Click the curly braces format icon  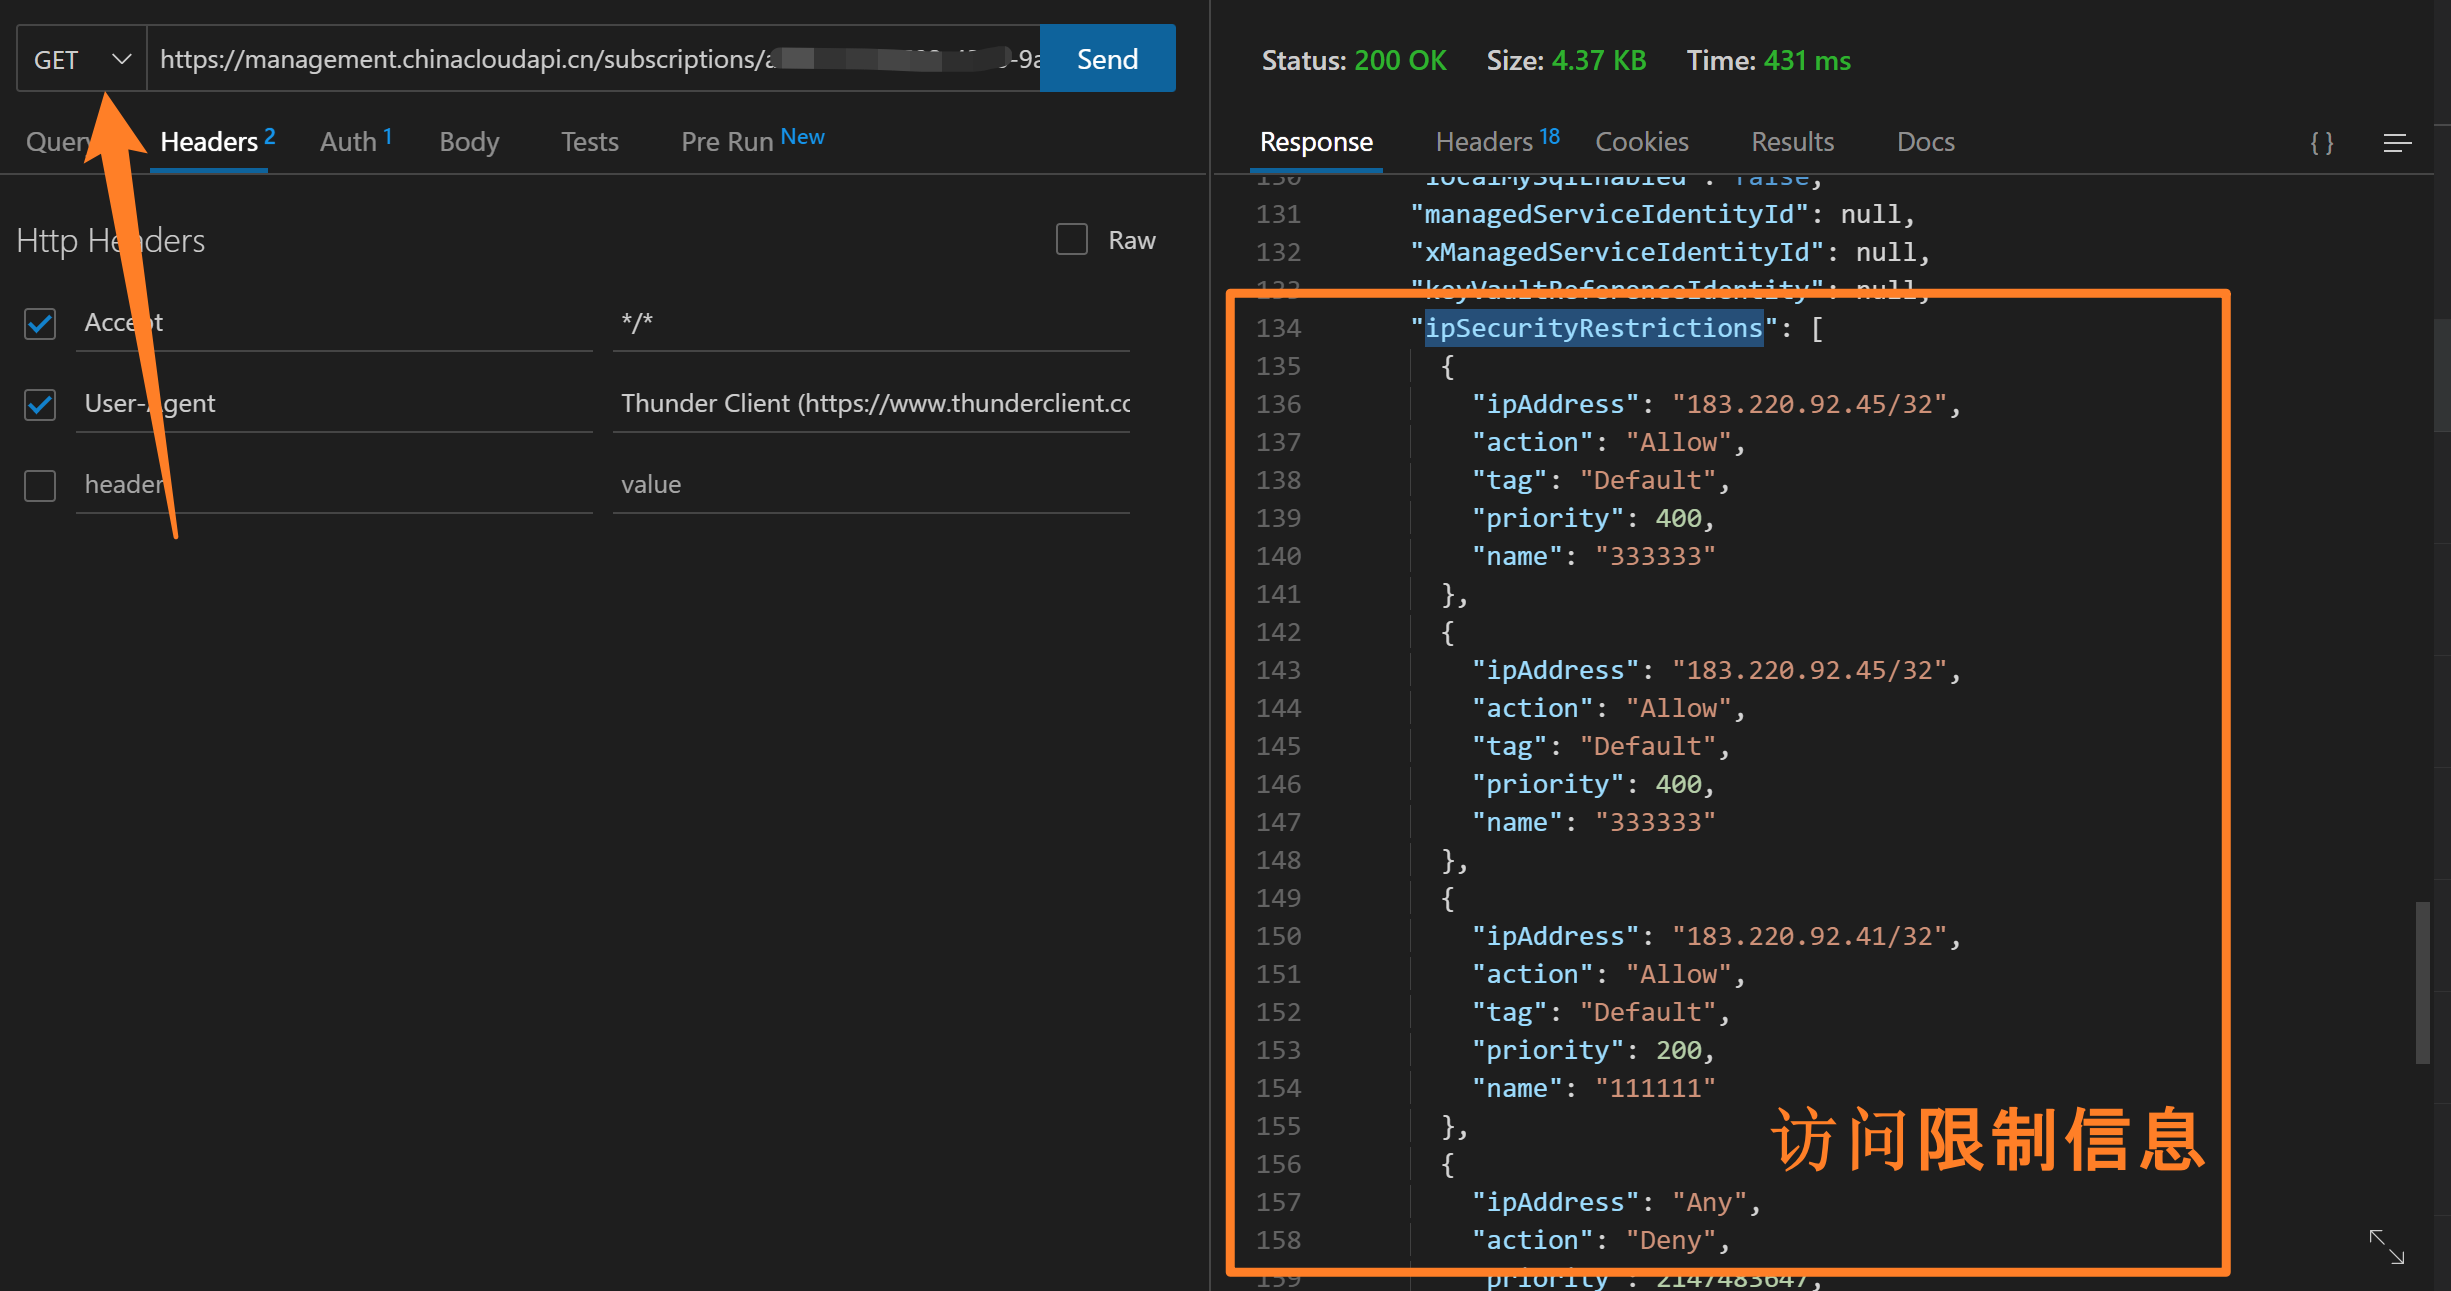pos(2321,143)
